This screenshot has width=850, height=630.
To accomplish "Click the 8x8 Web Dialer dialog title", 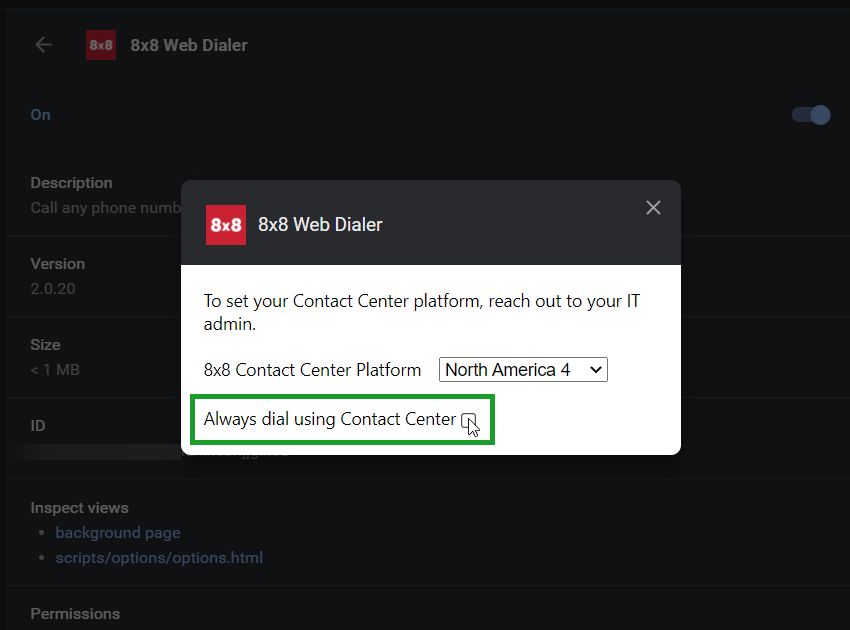I will coord(320,224).
